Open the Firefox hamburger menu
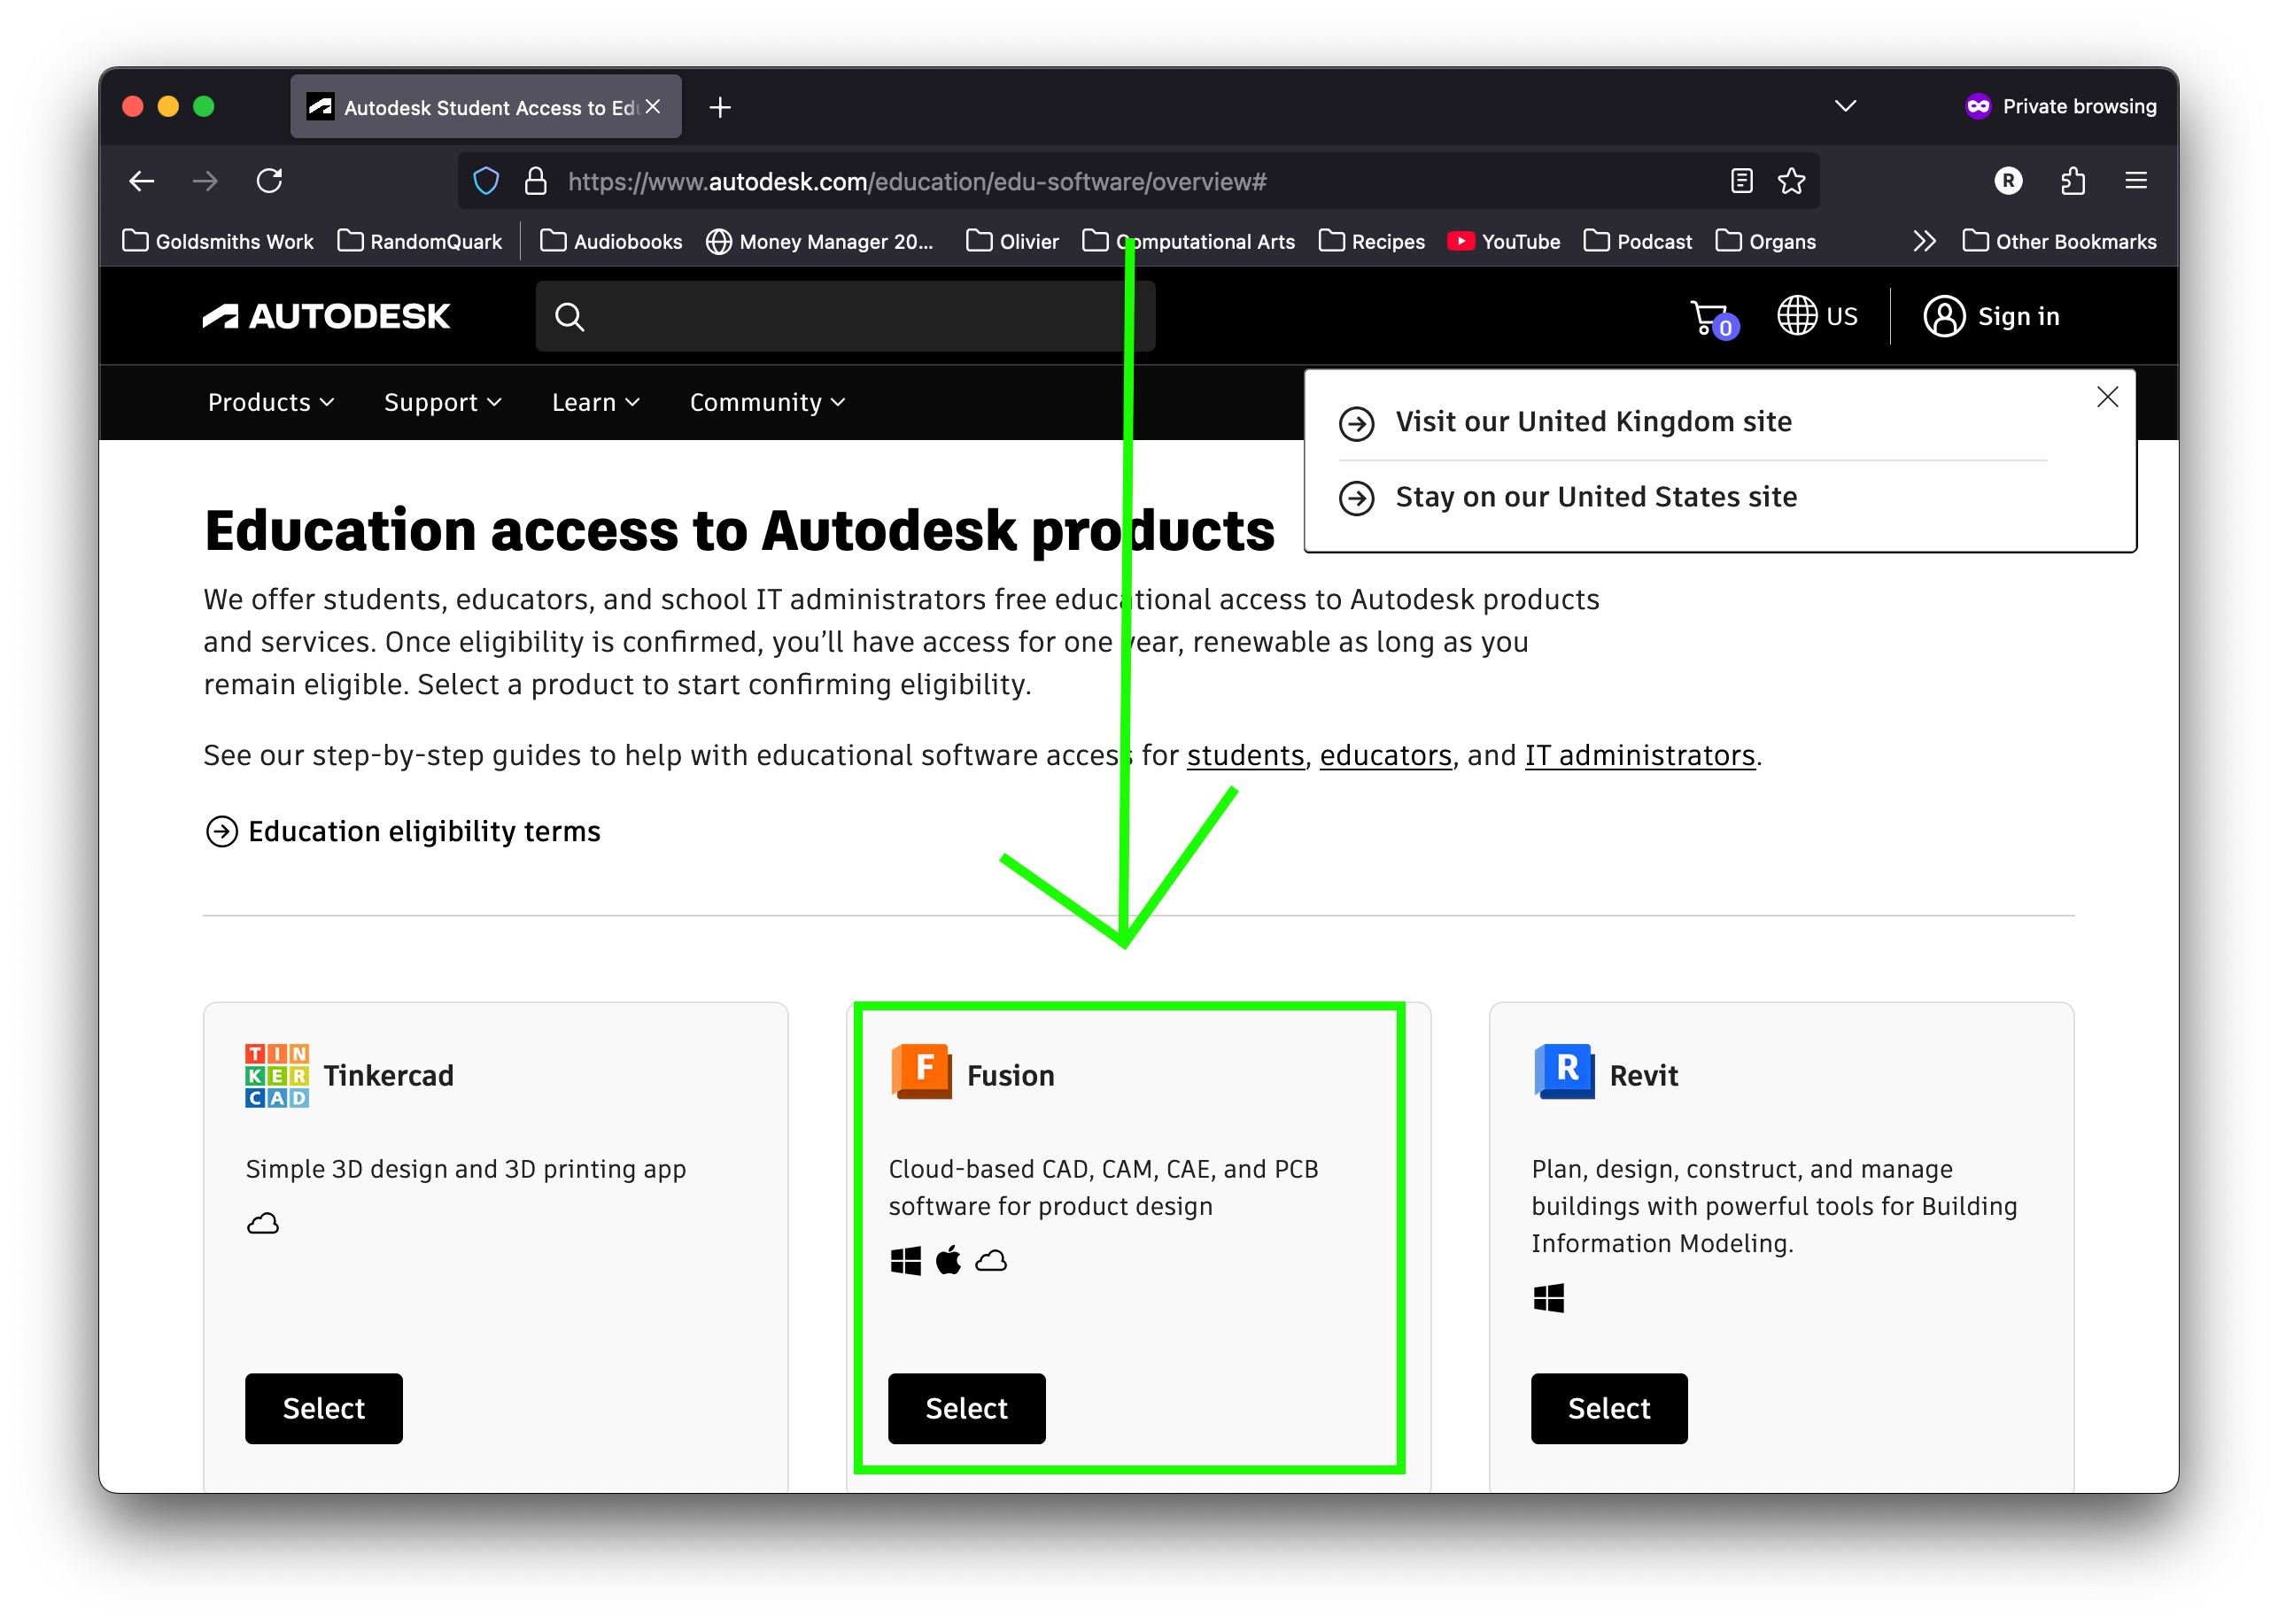This screenshot has width=2278, height=1624. tap(2136, 181)
